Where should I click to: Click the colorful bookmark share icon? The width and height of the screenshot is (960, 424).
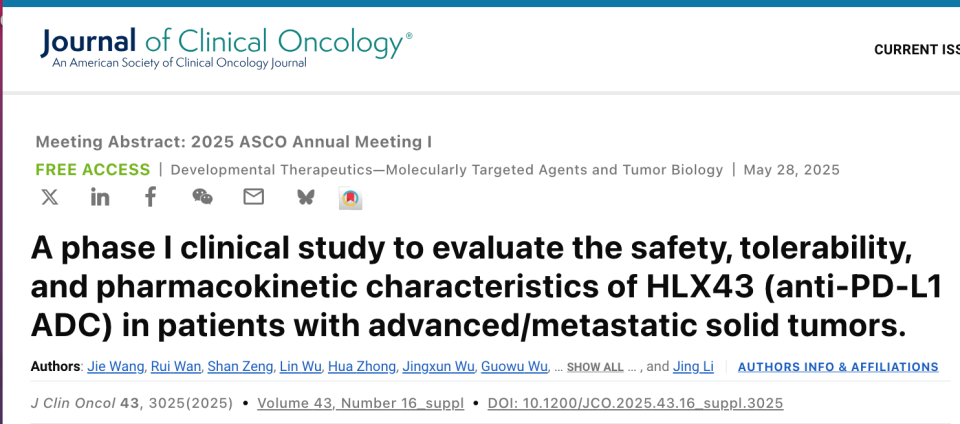350,198
